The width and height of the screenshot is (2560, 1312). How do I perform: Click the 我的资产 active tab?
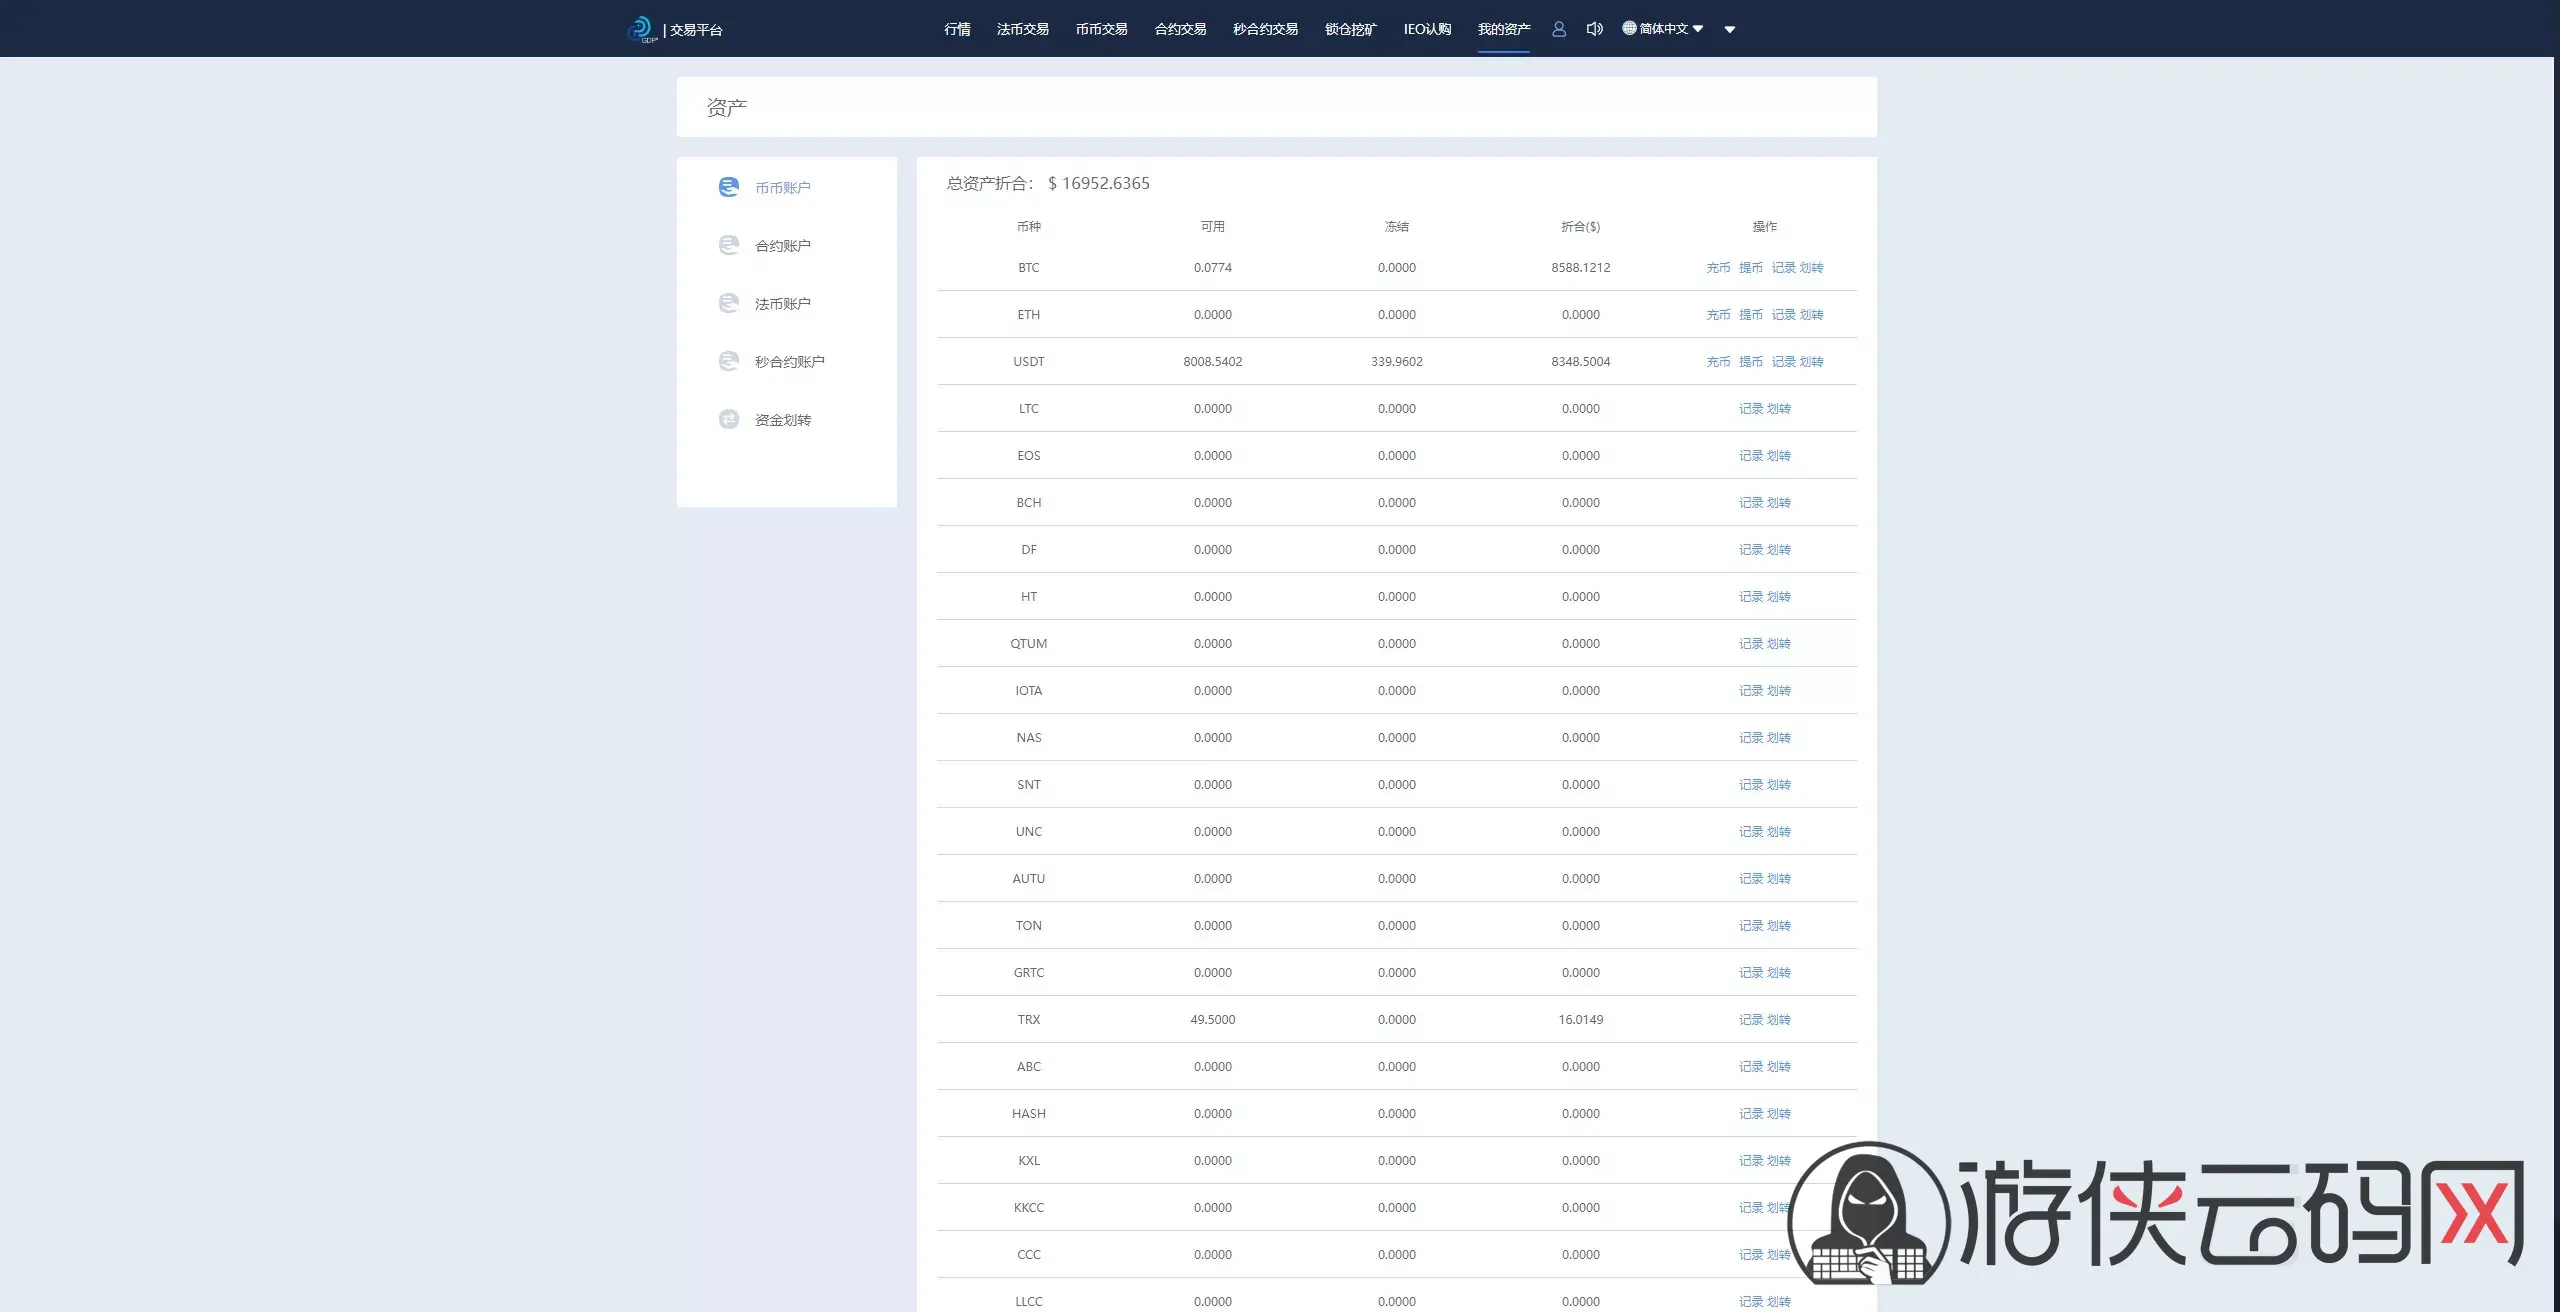[1503, 29]
